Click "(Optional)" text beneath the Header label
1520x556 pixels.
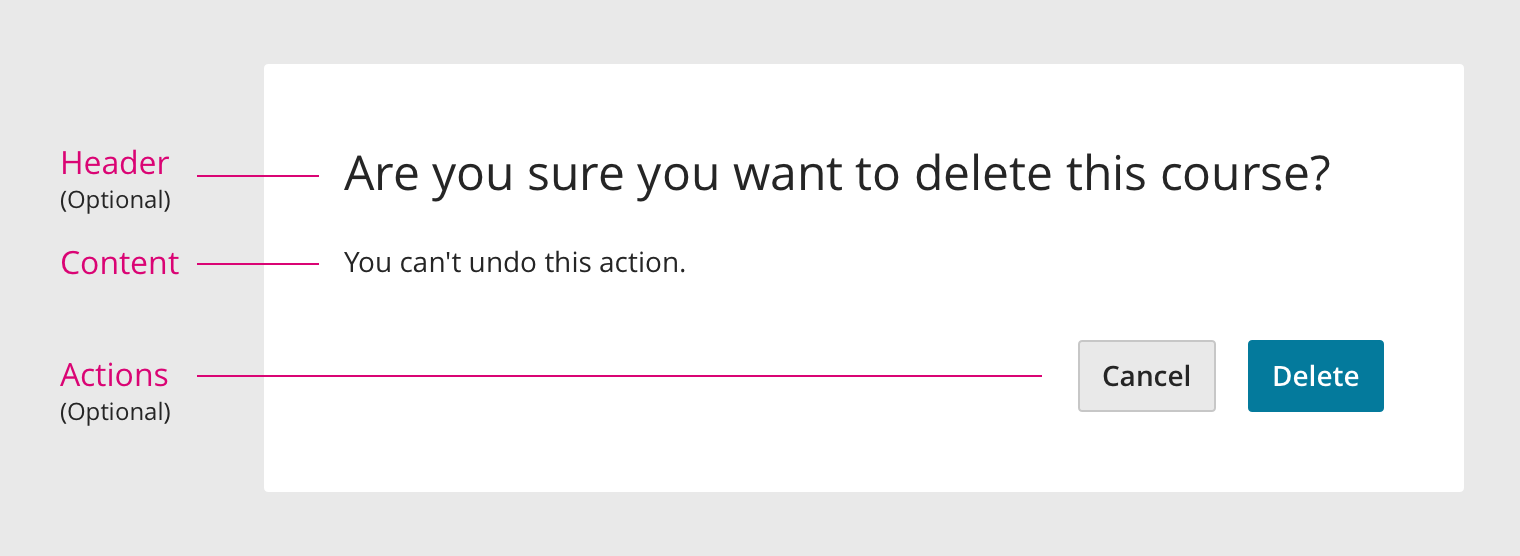(x=115, y=200)
